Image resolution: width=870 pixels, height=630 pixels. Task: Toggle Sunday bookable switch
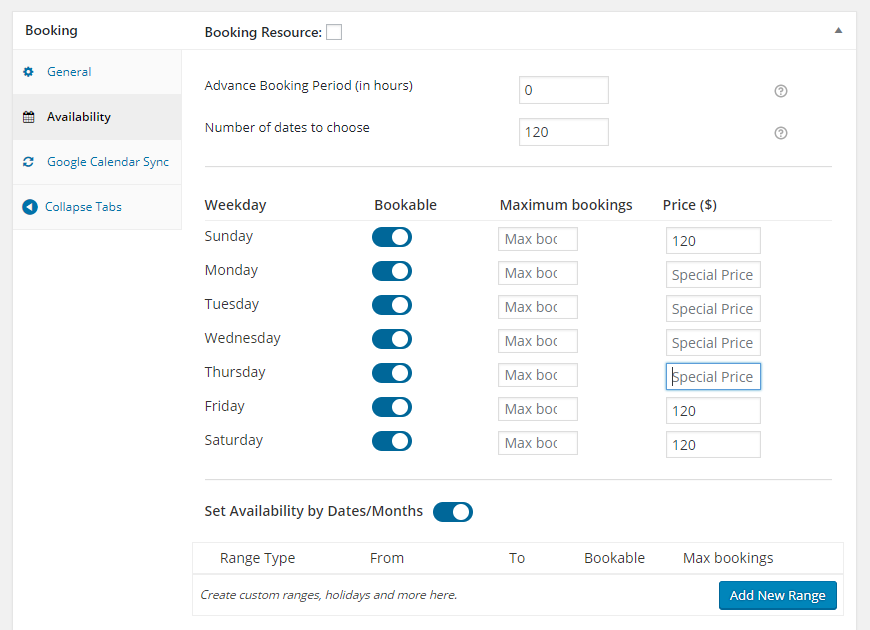[x=392, y=237]
